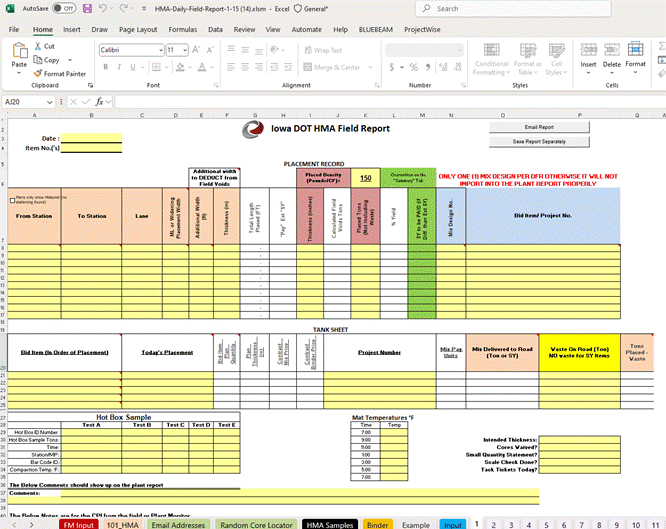
Task: Click the Save Report Separately button
Action: point(539,141)
